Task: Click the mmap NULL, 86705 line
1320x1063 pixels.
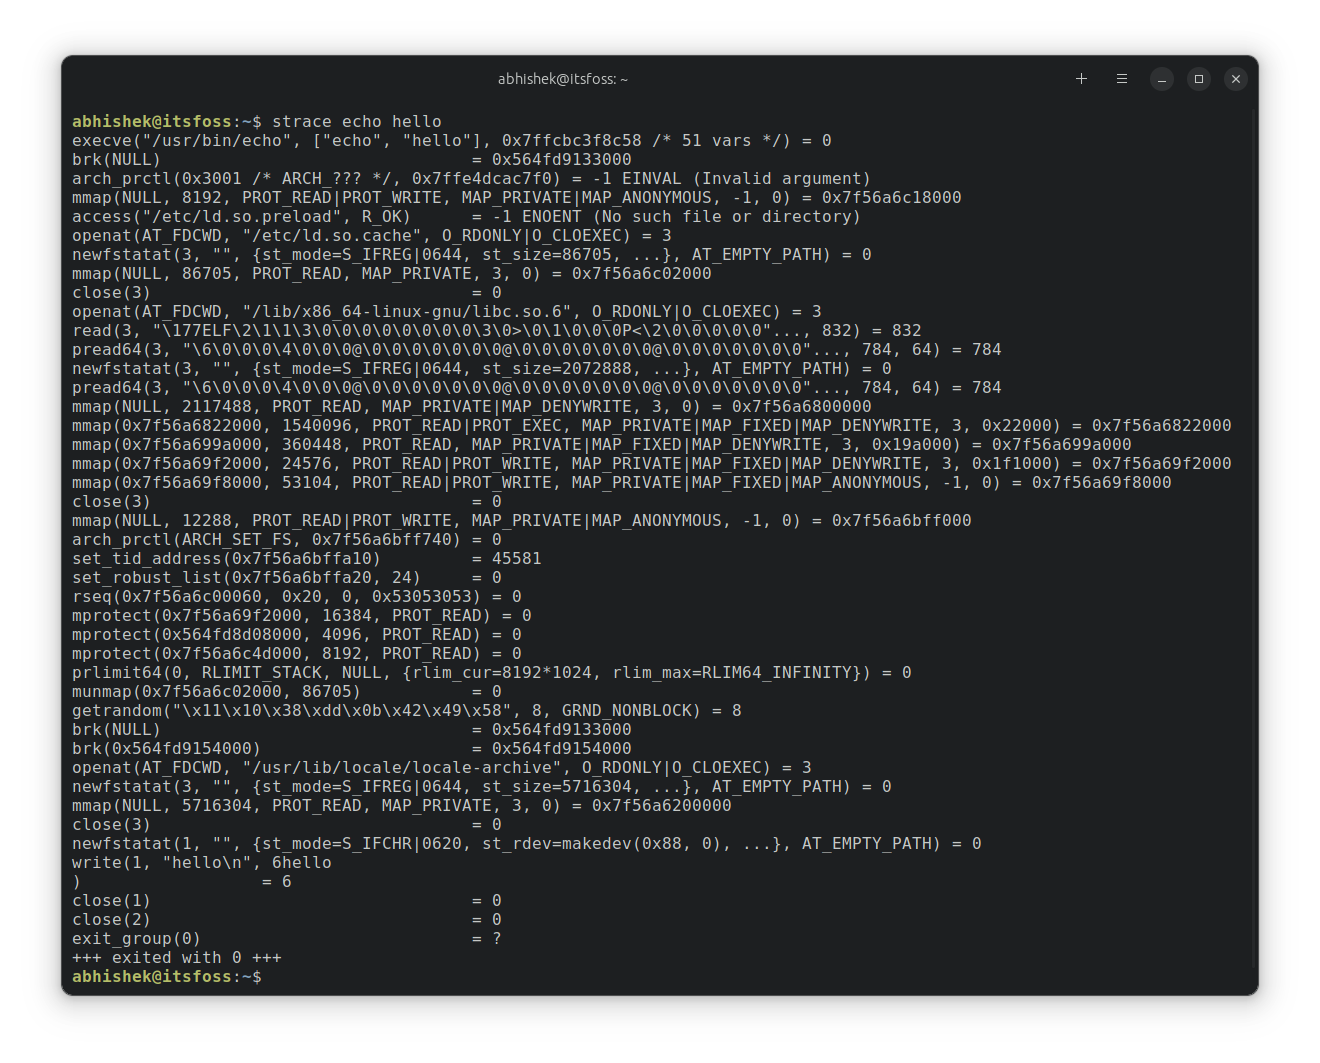Action: click(x=392, y=274)
